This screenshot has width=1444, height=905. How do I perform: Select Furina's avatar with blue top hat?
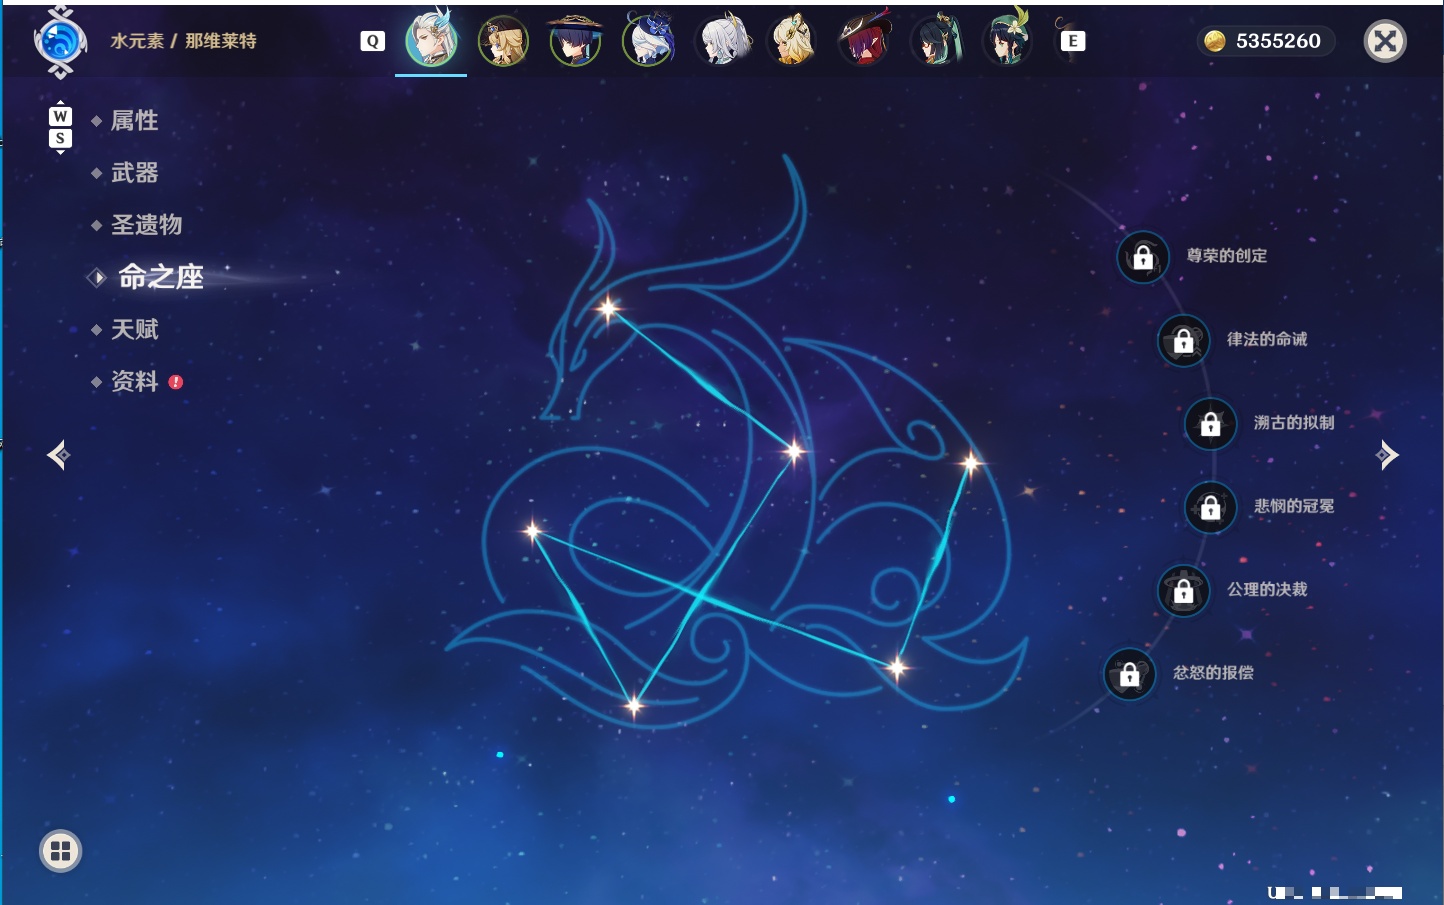coord(648,41)
